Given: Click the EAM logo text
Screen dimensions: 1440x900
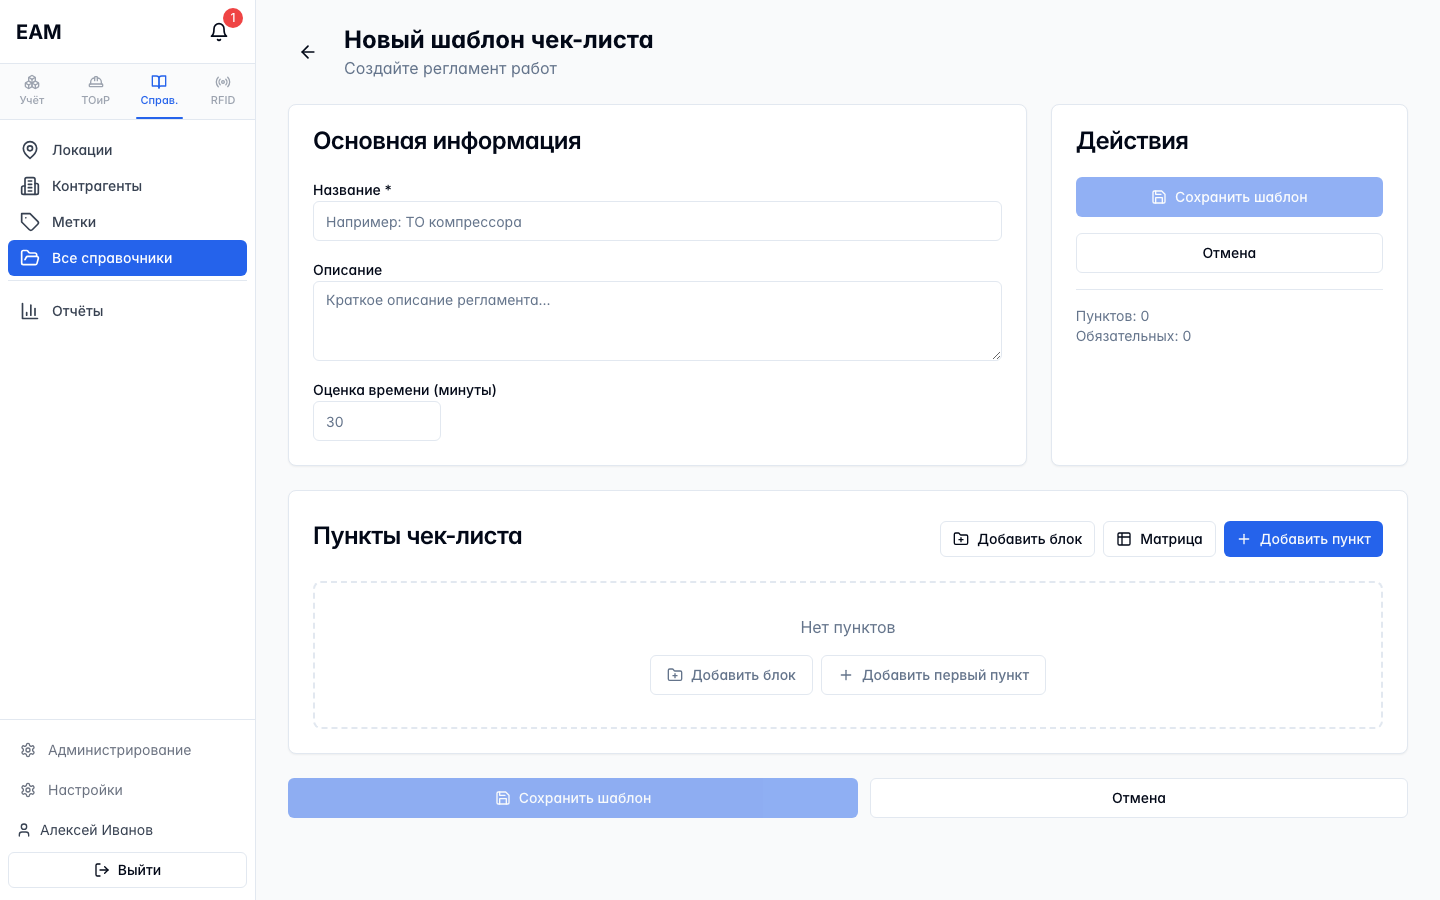Looking at the screenshot, I should point(39,32).
